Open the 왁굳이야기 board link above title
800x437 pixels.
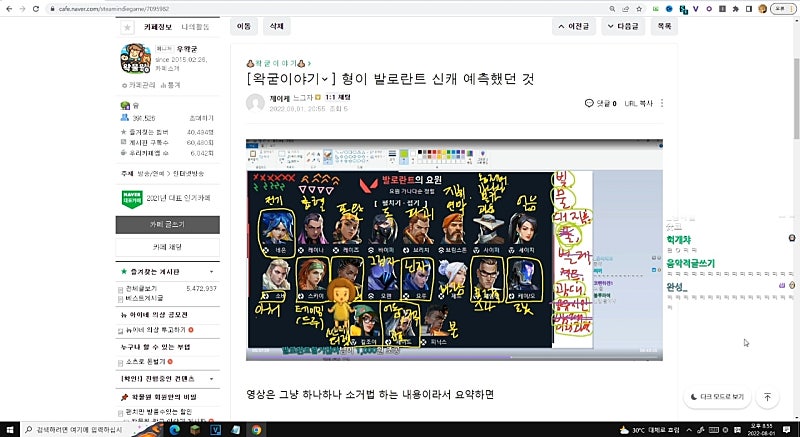coord(279,63)
